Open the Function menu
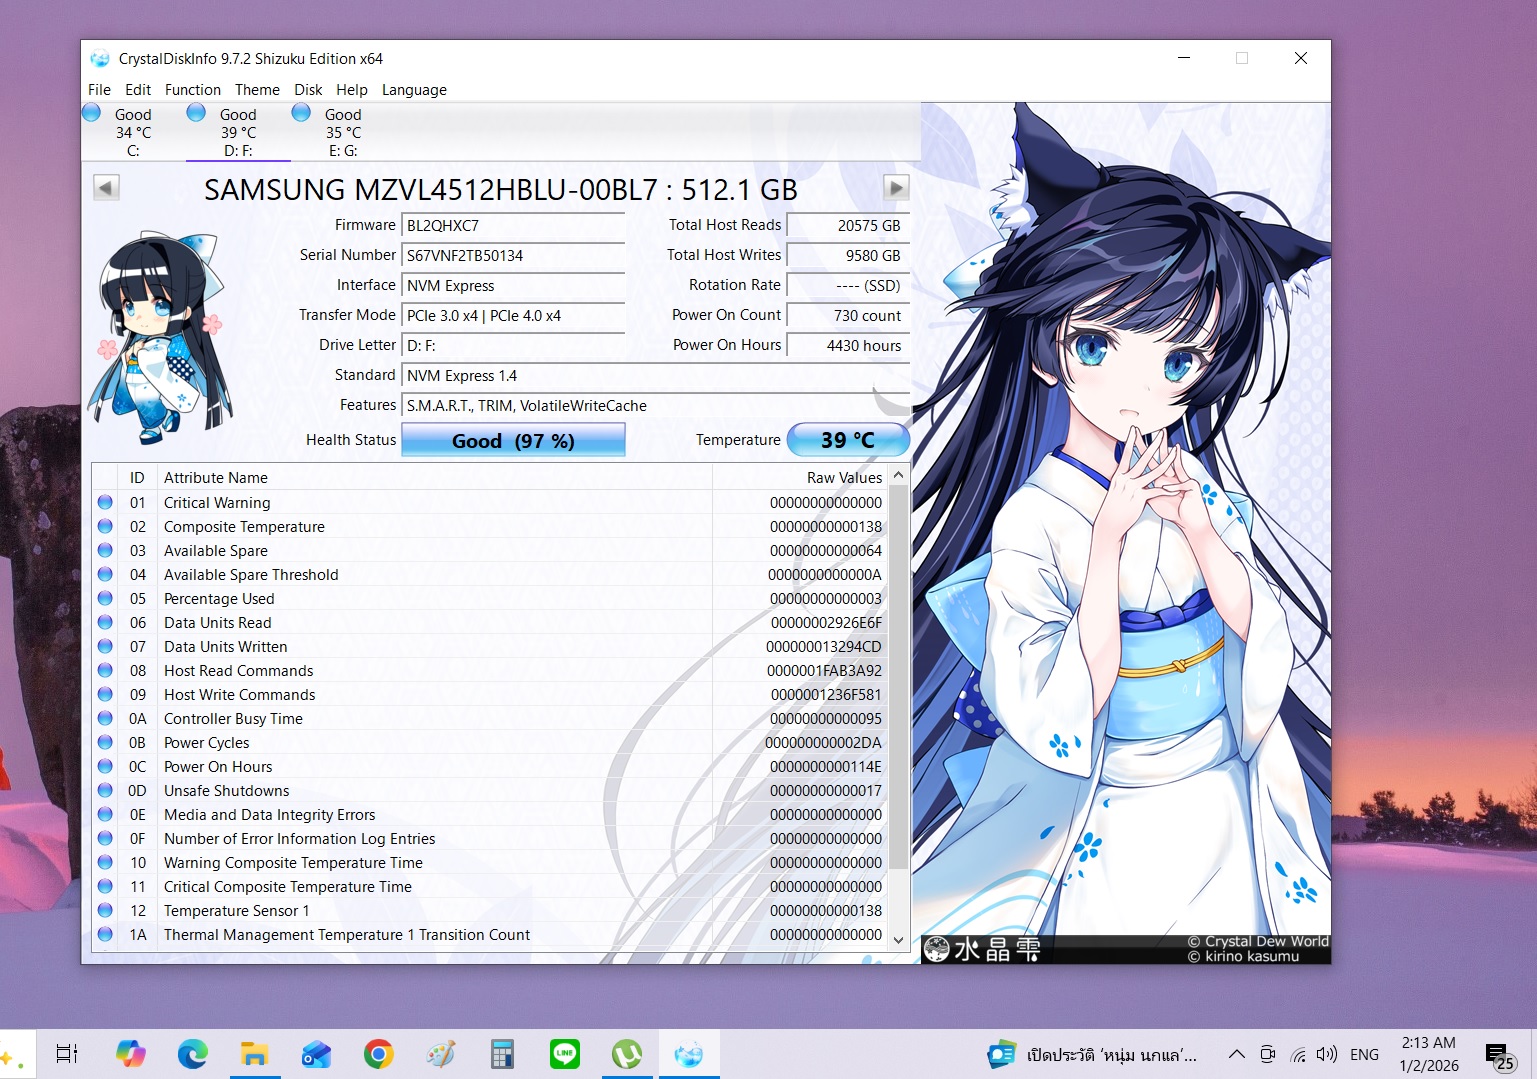Viewport: 1537px width, 1079px height. pos(192,90)
